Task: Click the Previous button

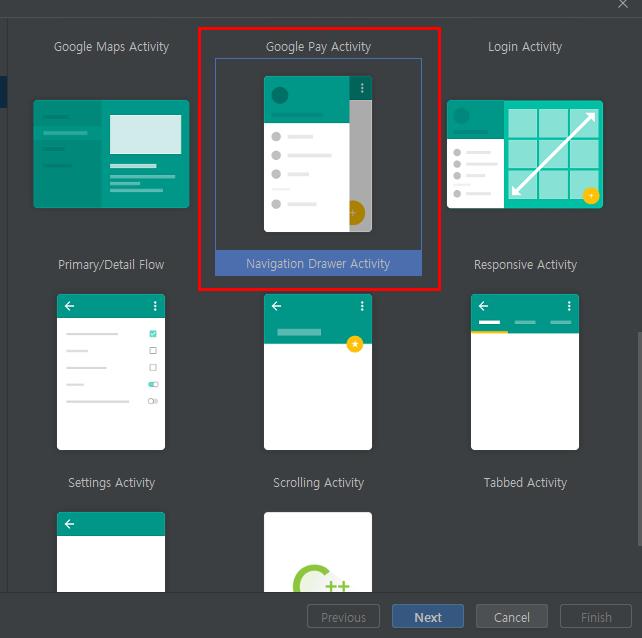Action: click(x=344, y=616)
